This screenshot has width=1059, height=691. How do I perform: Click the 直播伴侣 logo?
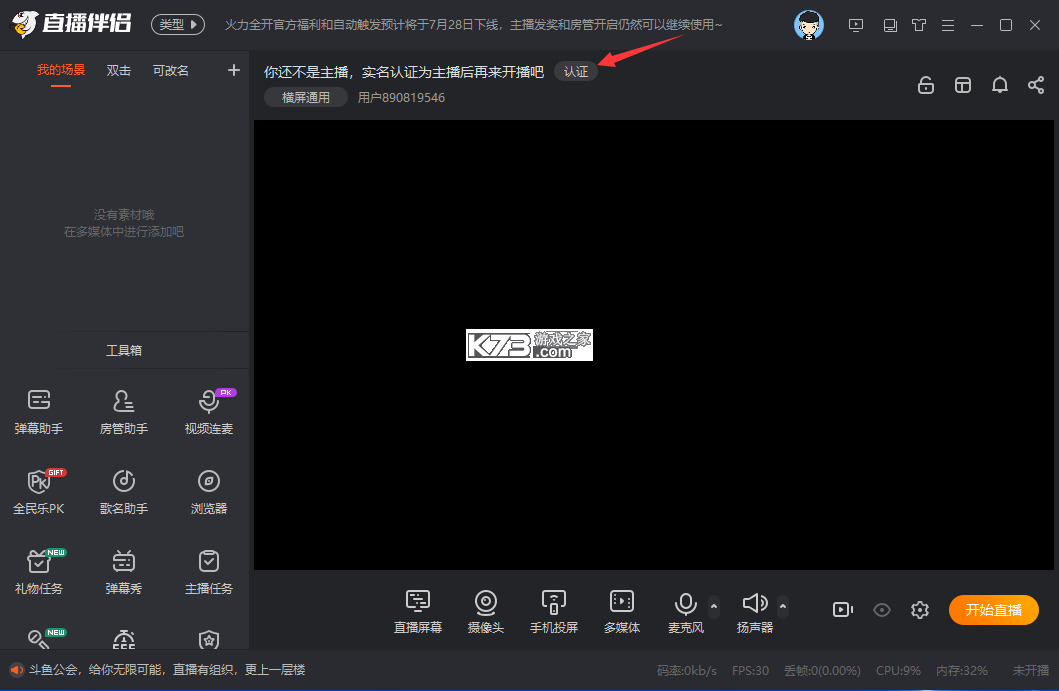(72, 24)
